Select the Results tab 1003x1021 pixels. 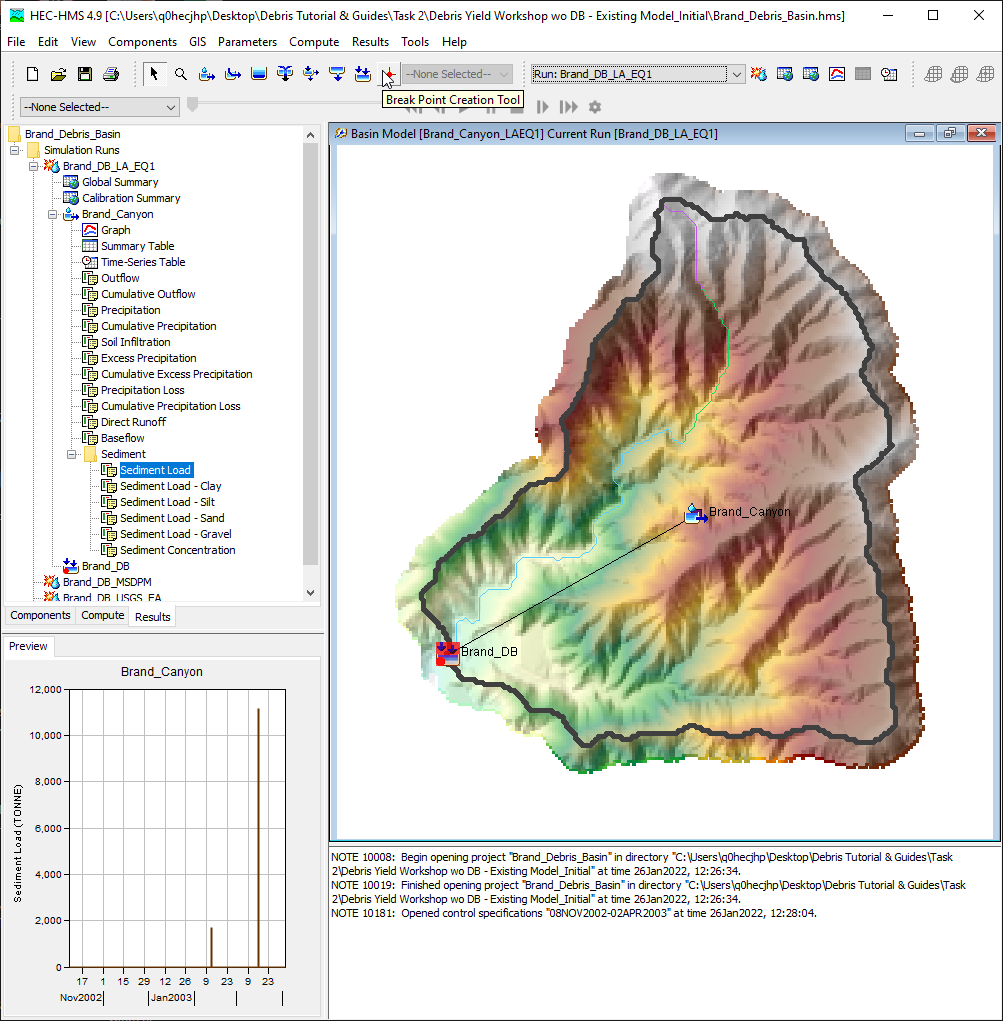point(152,617)
